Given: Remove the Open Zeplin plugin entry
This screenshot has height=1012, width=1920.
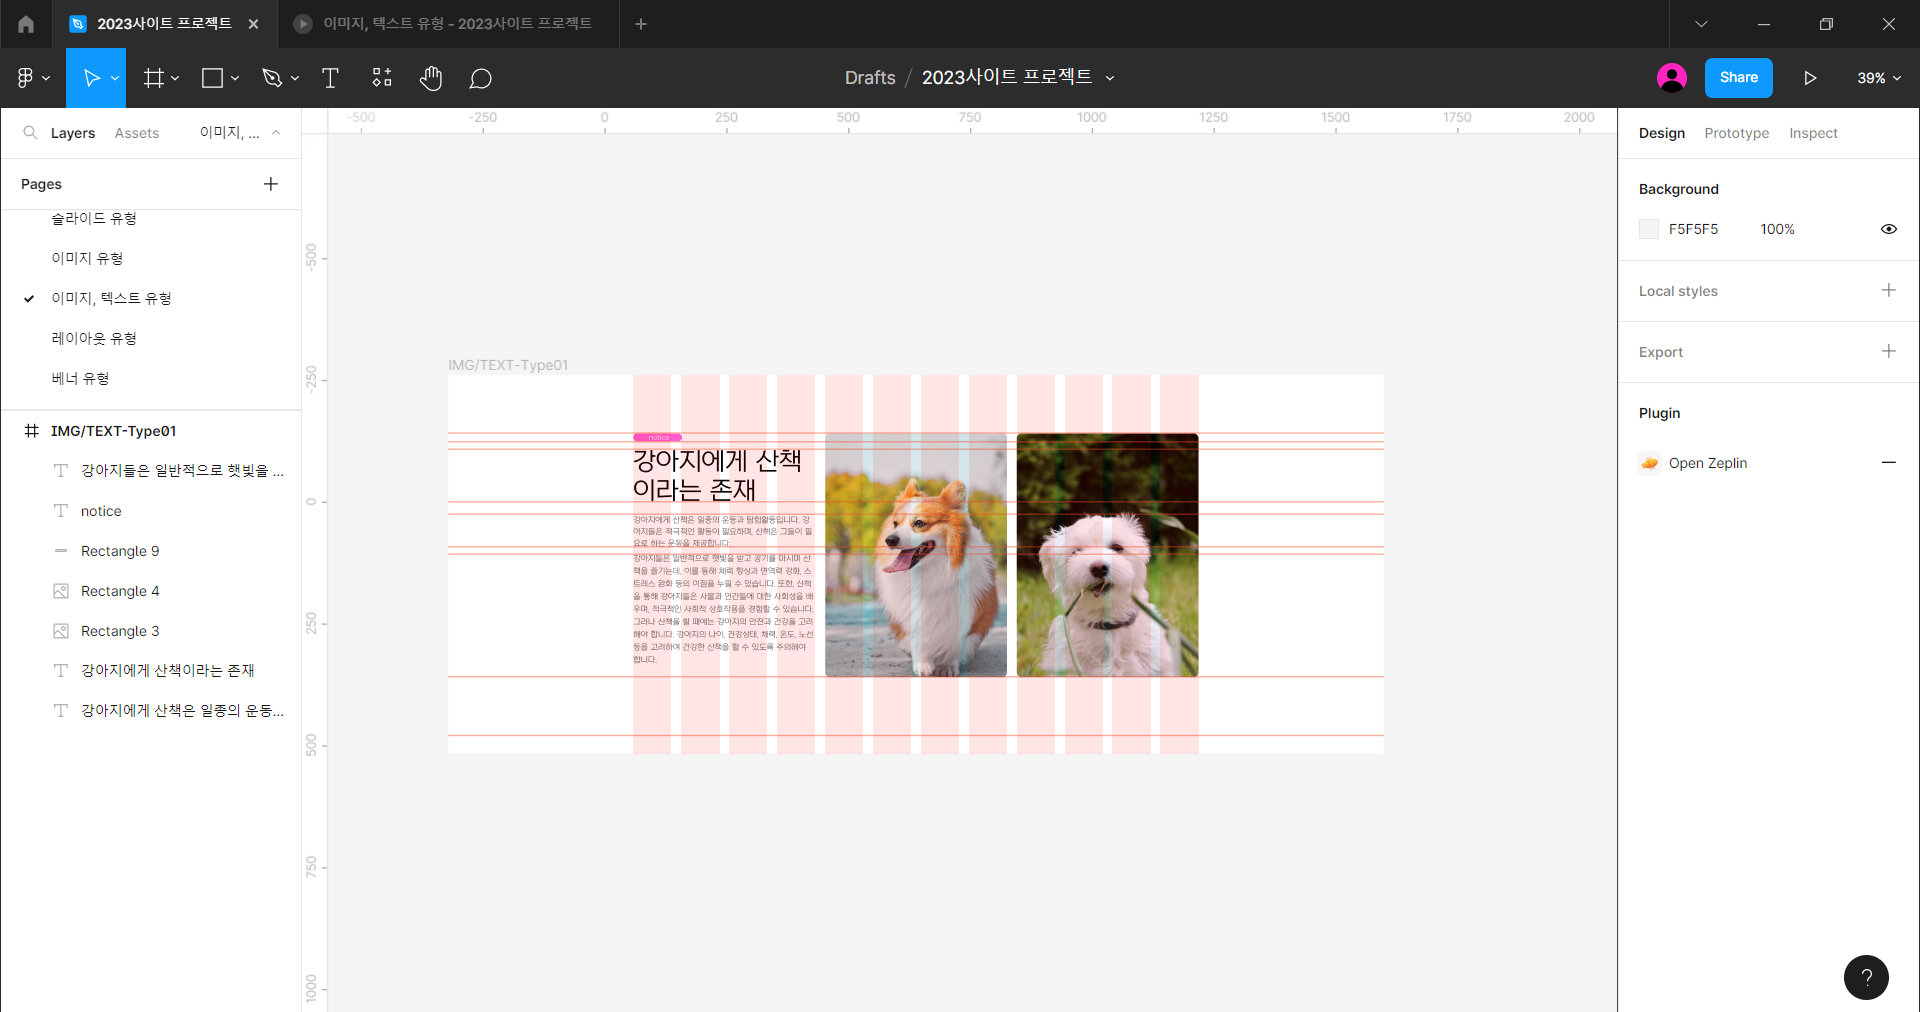Looking at the screenshot, I should pos(1888,462).
